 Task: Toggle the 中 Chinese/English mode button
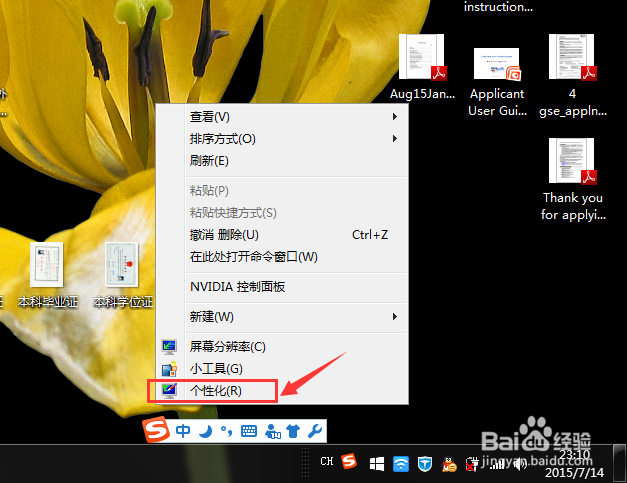pyautogui.click(x=183, y=431)
